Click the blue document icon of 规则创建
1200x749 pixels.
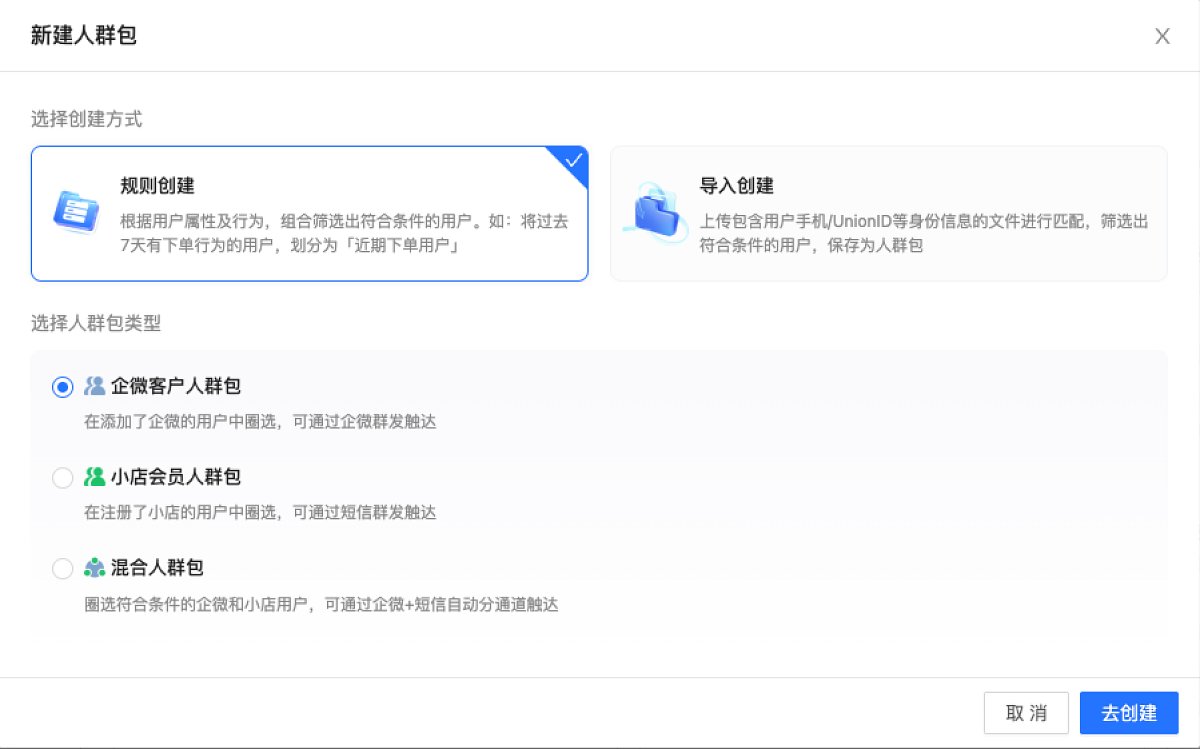click(76, 213)
